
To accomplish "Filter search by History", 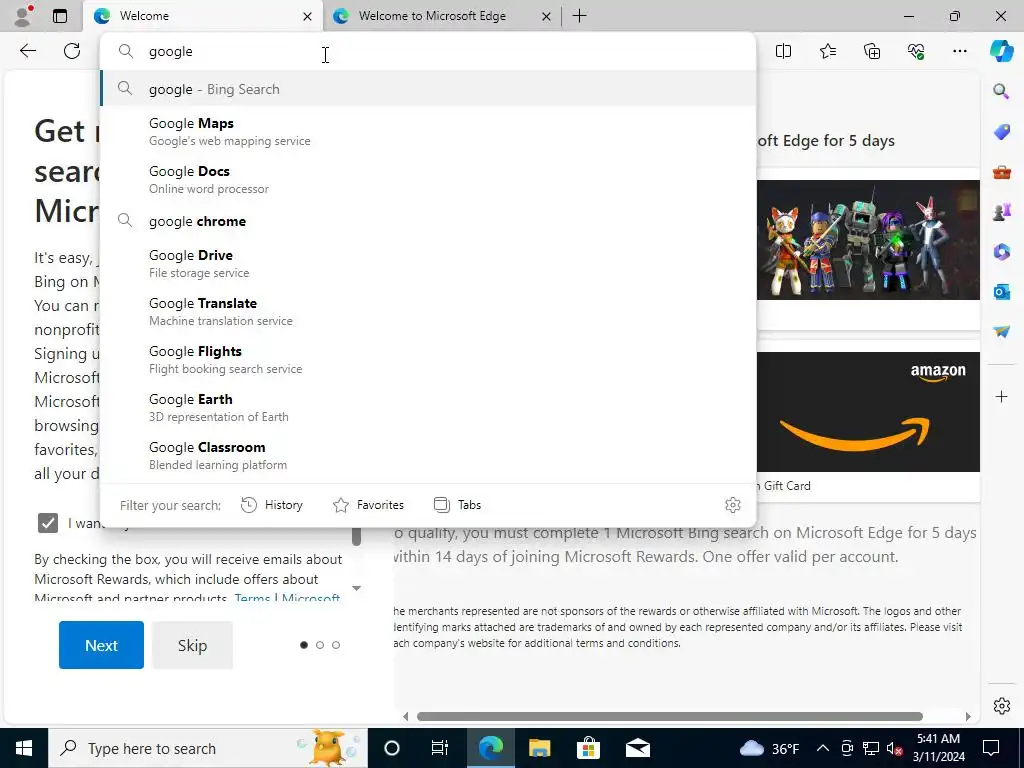I will pyautogui.click(x=272, y=505).
